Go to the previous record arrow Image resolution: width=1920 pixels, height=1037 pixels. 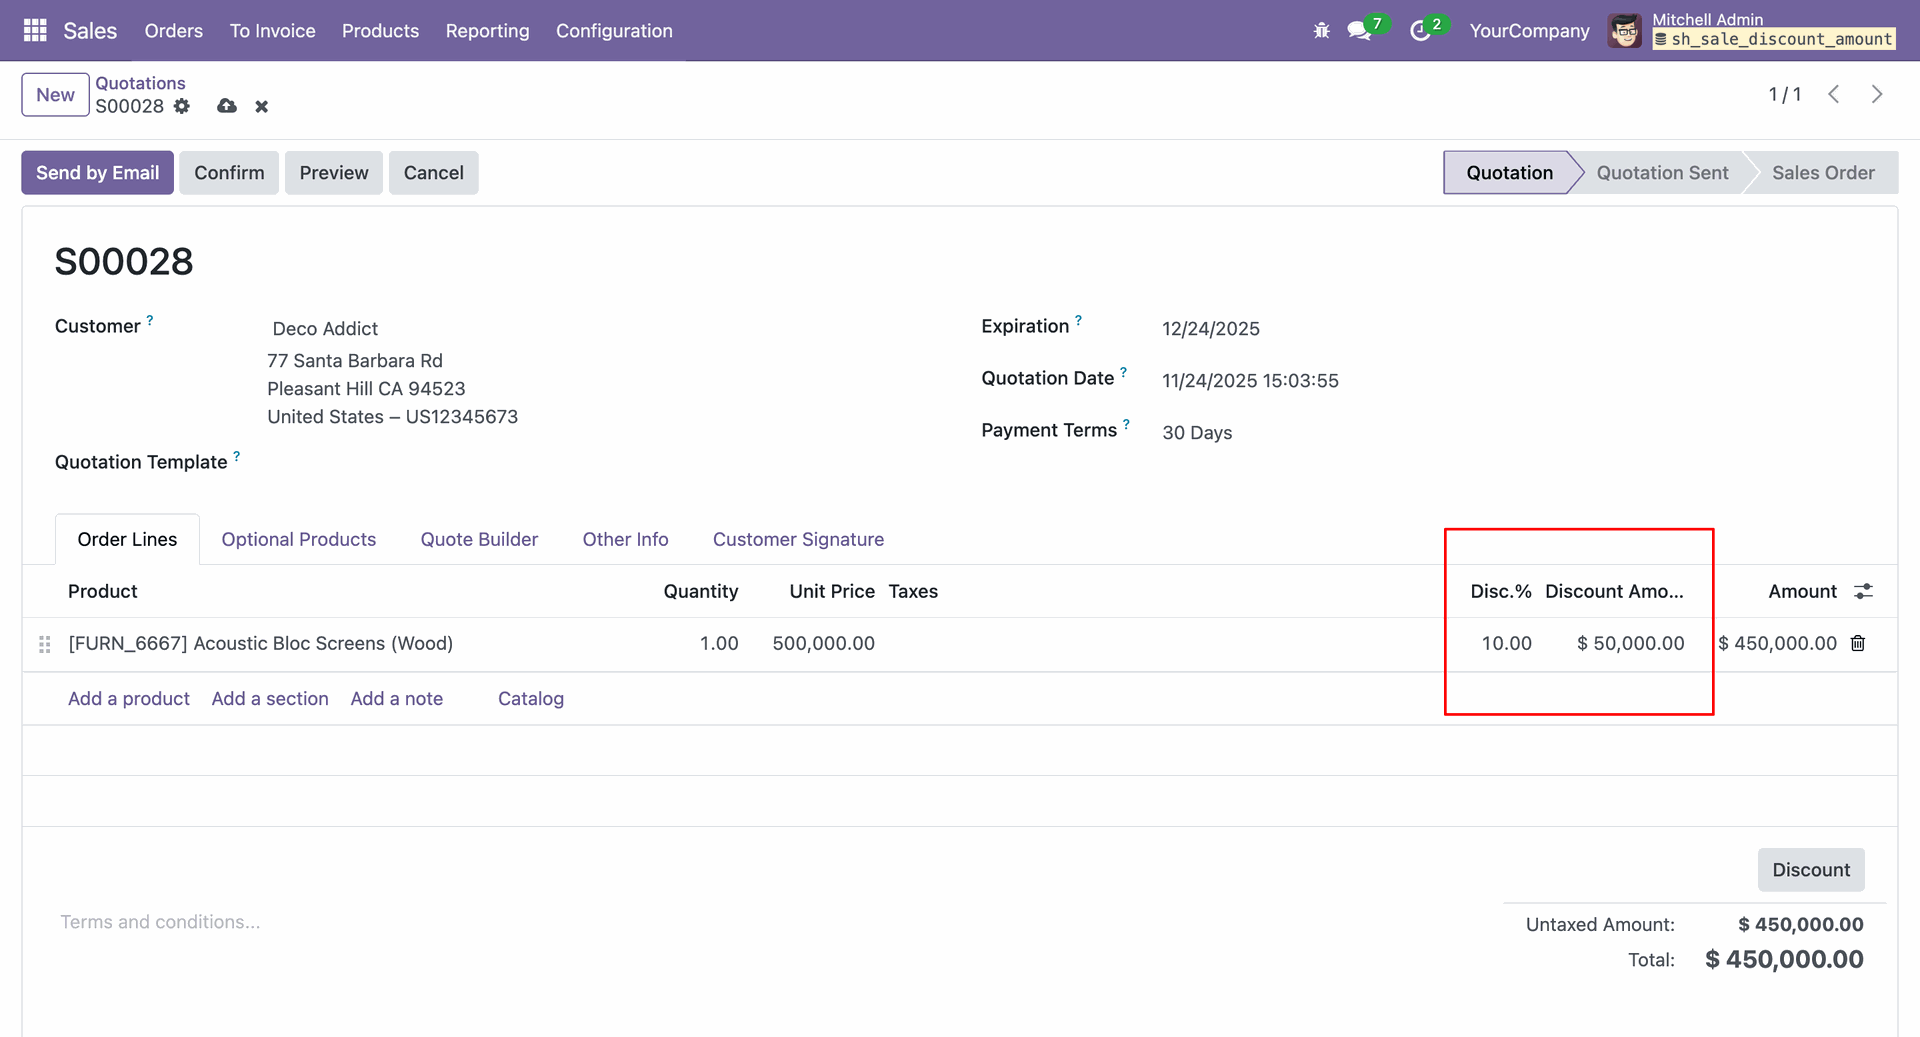[x=1834, y=94]
